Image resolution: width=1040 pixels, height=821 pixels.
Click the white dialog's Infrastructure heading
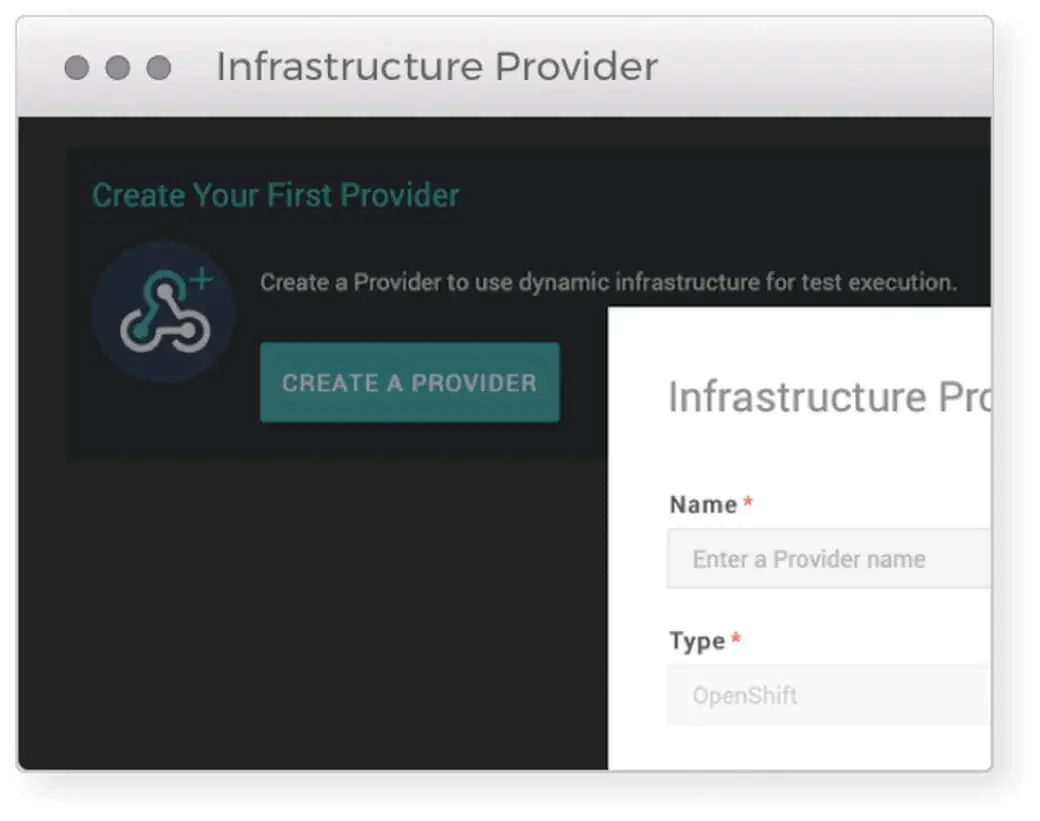tap(828, 397)
